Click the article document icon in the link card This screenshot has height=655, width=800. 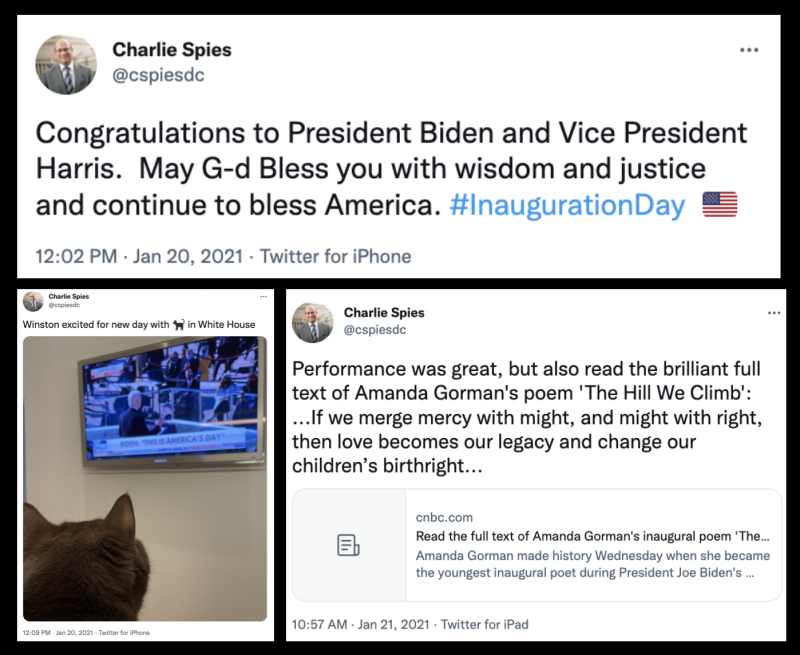(348, 545)
